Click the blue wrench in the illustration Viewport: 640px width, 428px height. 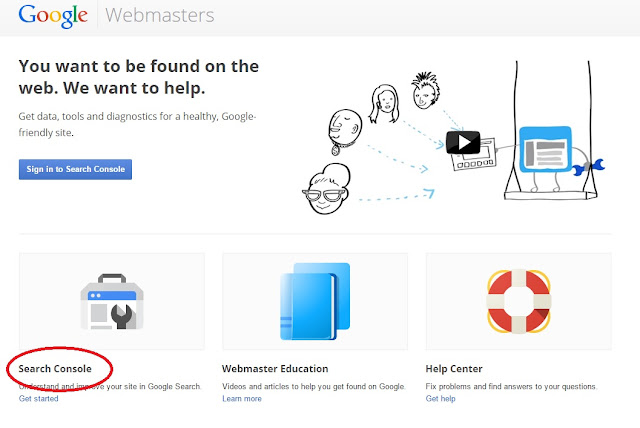tap(588, 167)
